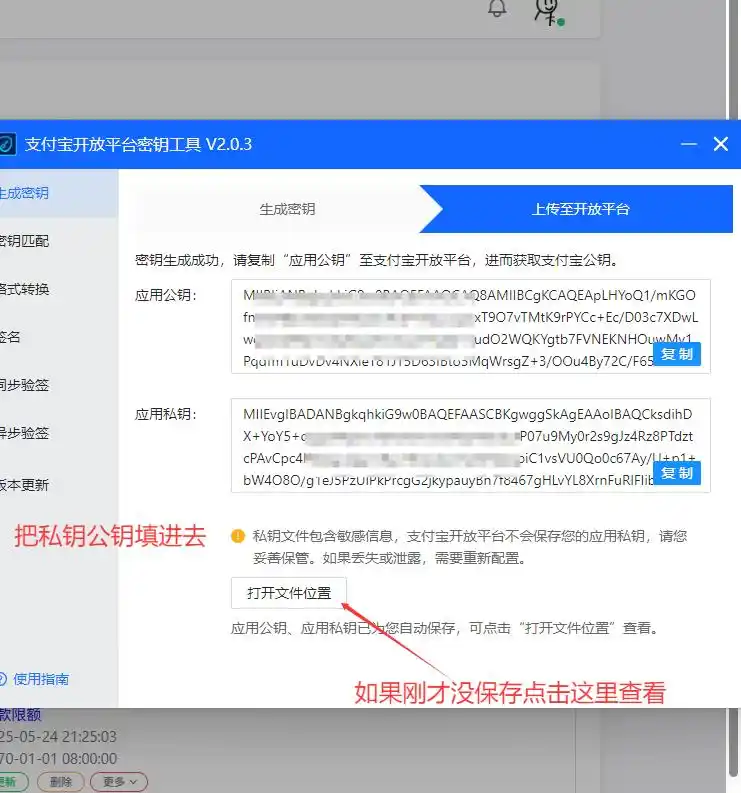Open 格式转换 in the left sidebar
Screen dimensions: 741x793
pos(24,290)
